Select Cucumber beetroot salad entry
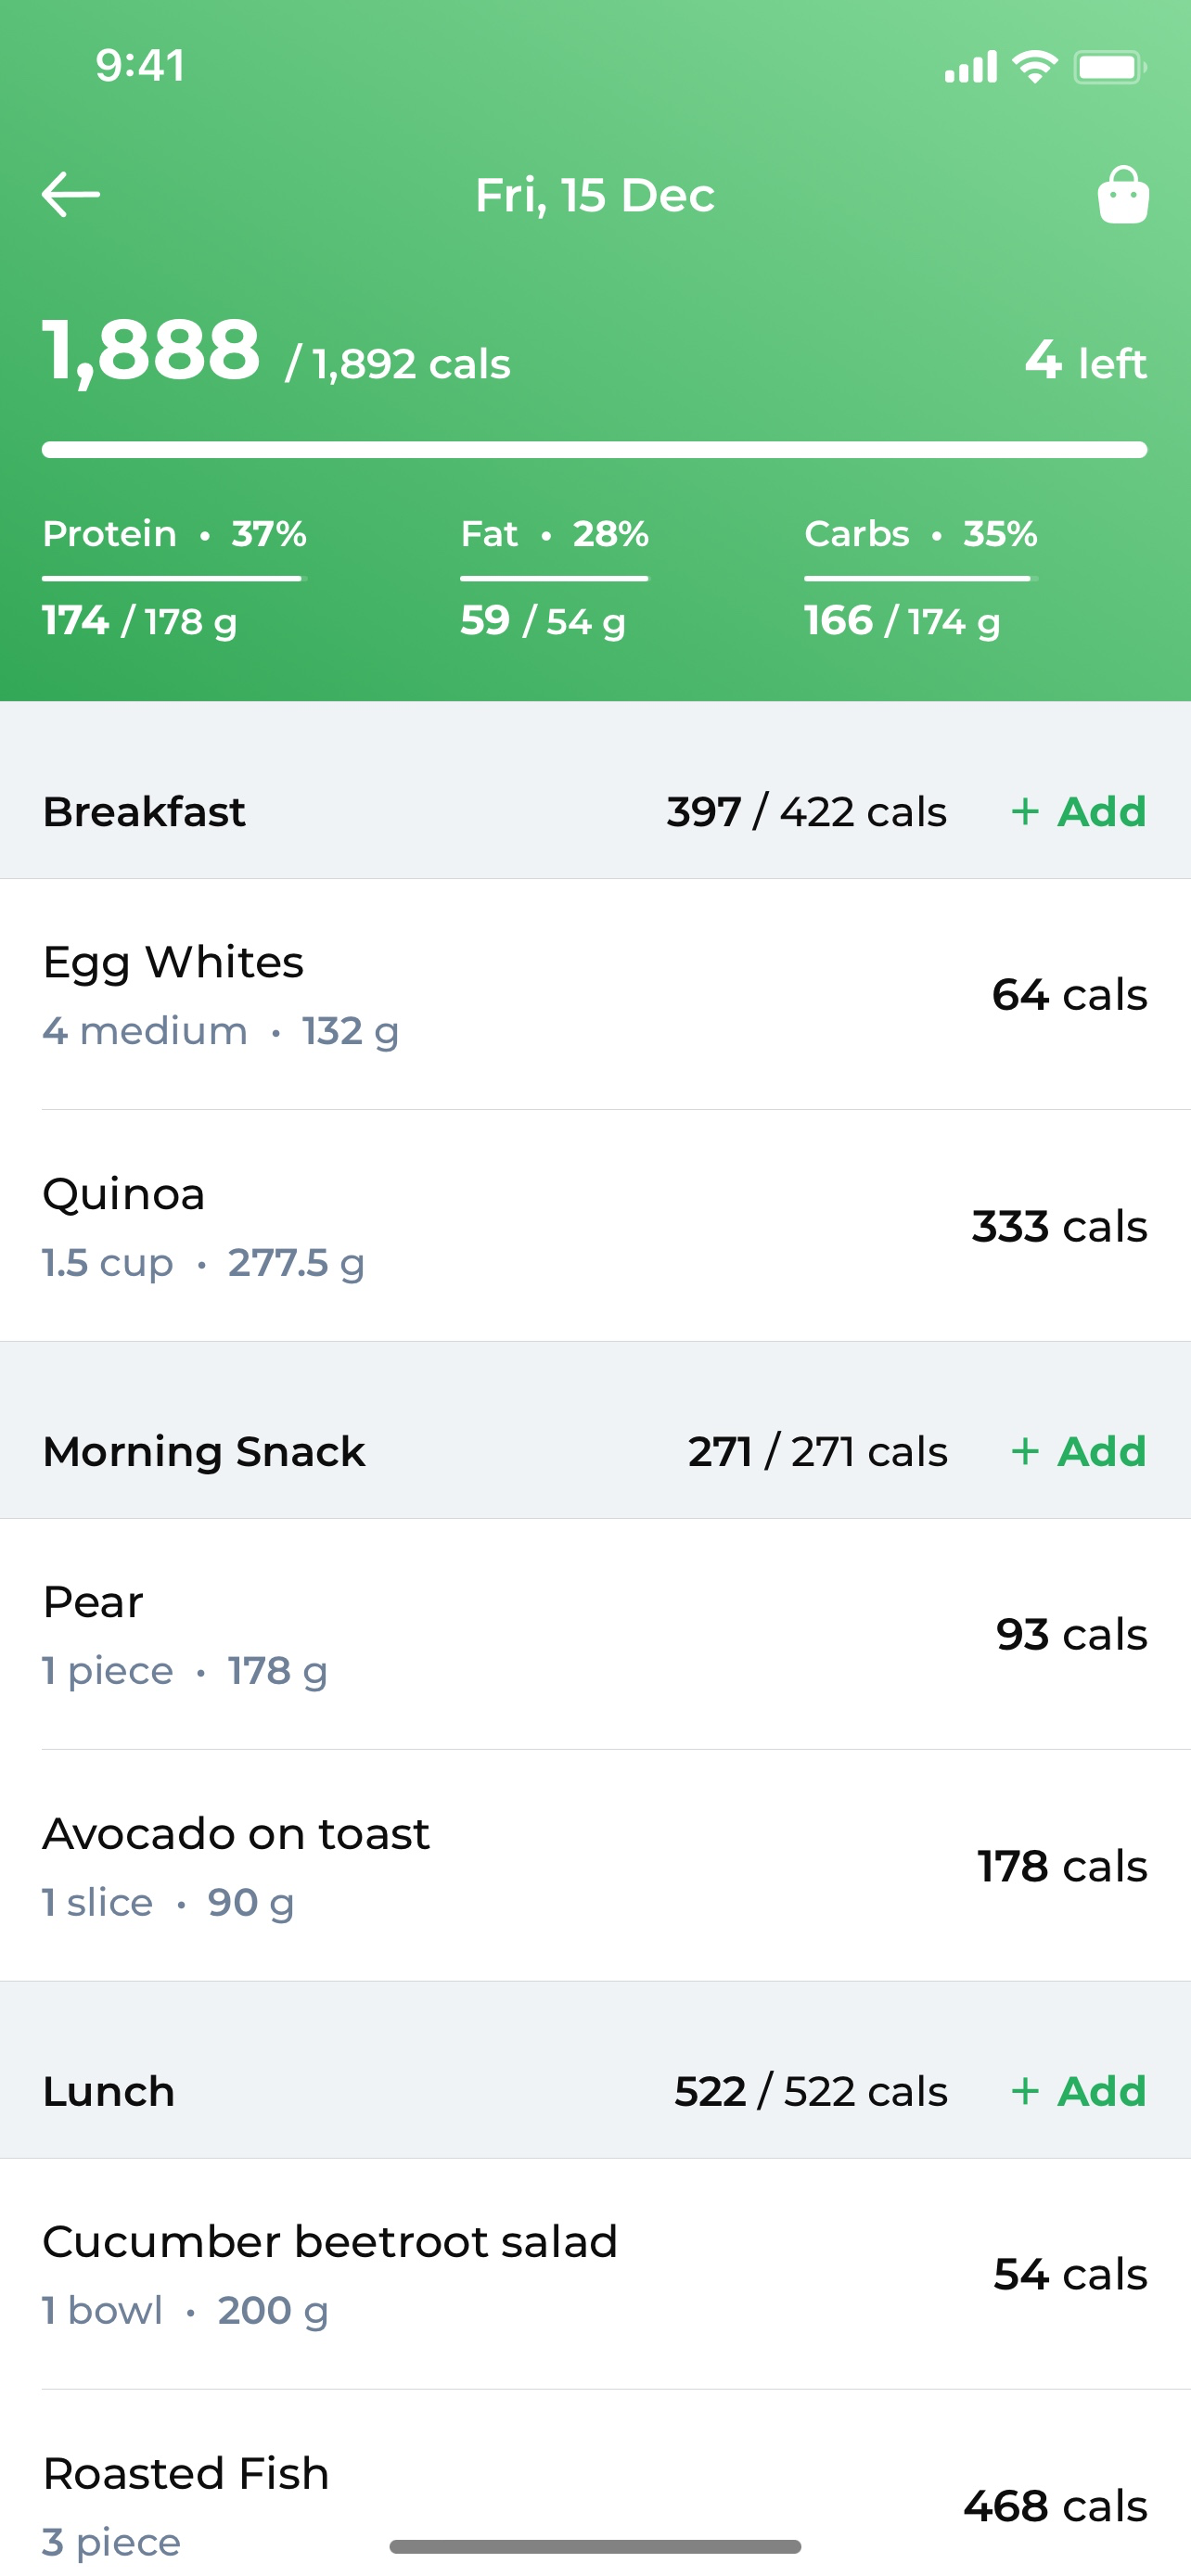This screenshot has height=2576, width=1191. (595, 2274)
